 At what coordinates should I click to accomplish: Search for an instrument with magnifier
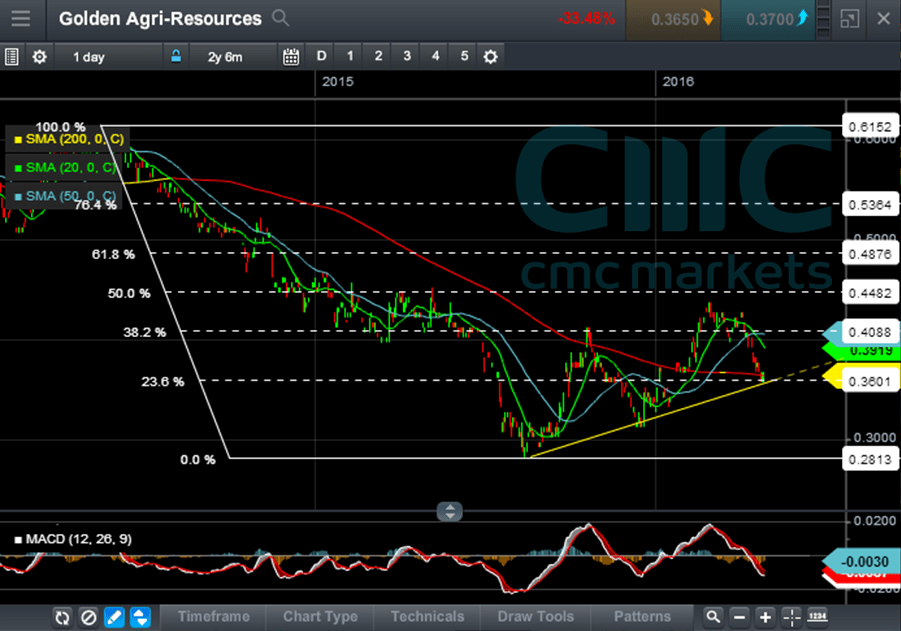[280, 18]
